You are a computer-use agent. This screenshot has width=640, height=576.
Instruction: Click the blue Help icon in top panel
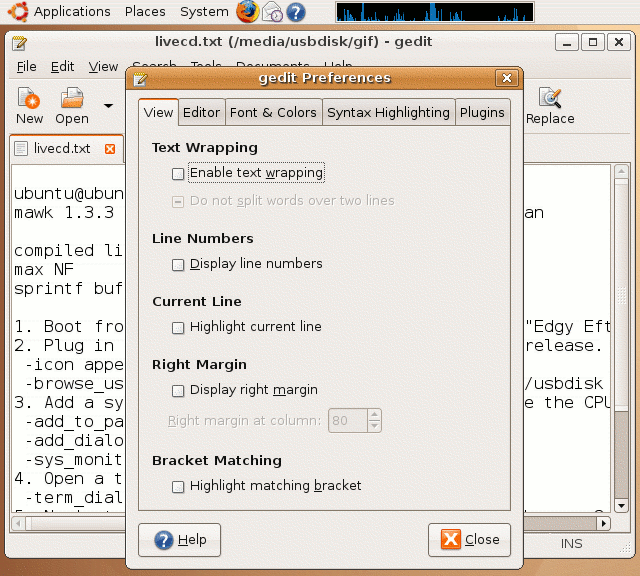click(296, 12)
